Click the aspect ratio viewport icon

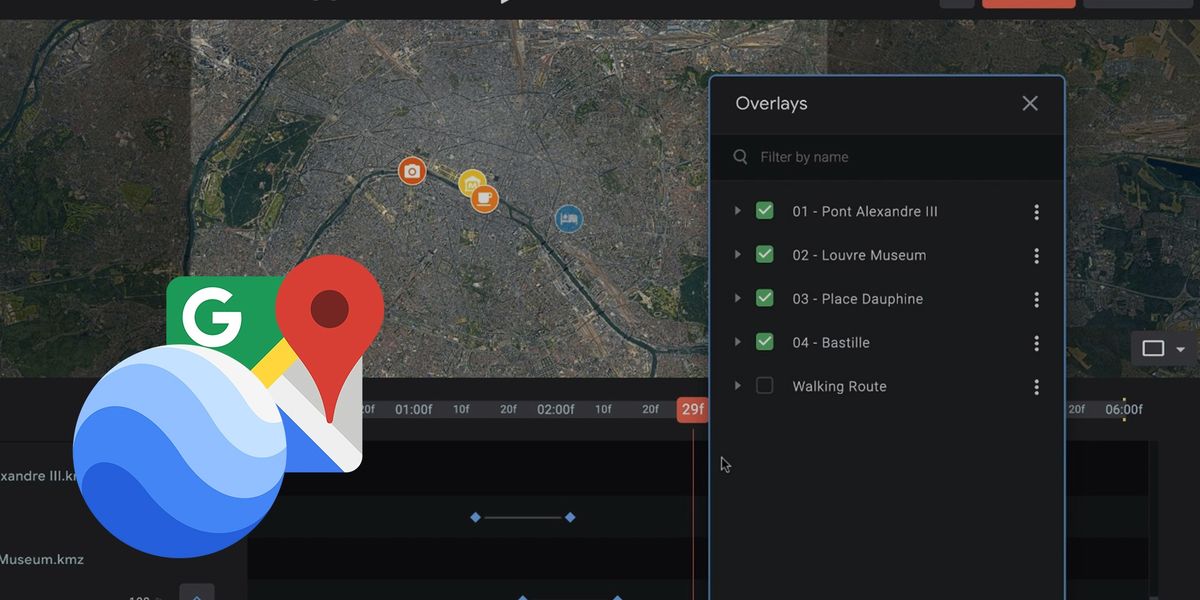pyautogui.click(x=1152, y=348)
